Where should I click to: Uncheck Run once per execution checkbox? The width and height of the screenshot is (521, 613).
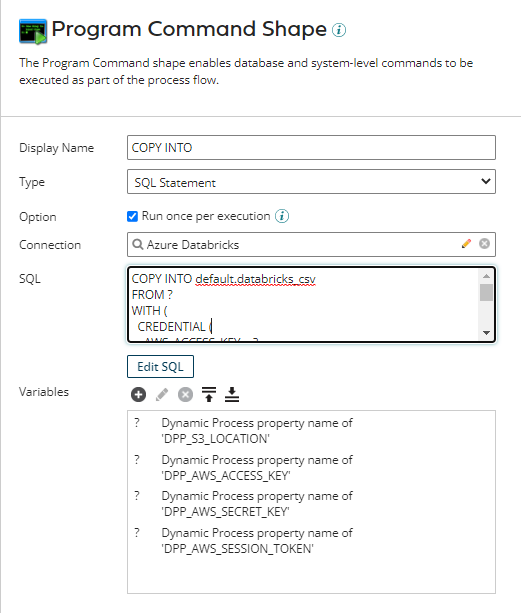point(132,216)
